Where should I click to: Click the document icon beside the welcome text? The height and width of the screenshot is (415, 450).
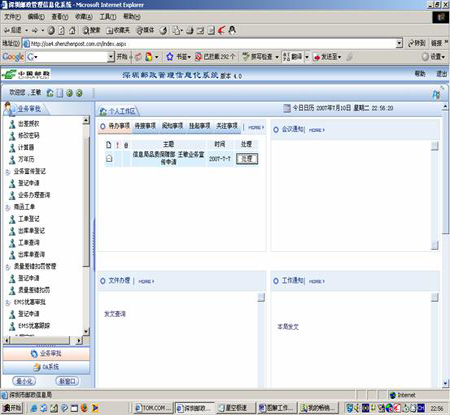tap(60, 93)
